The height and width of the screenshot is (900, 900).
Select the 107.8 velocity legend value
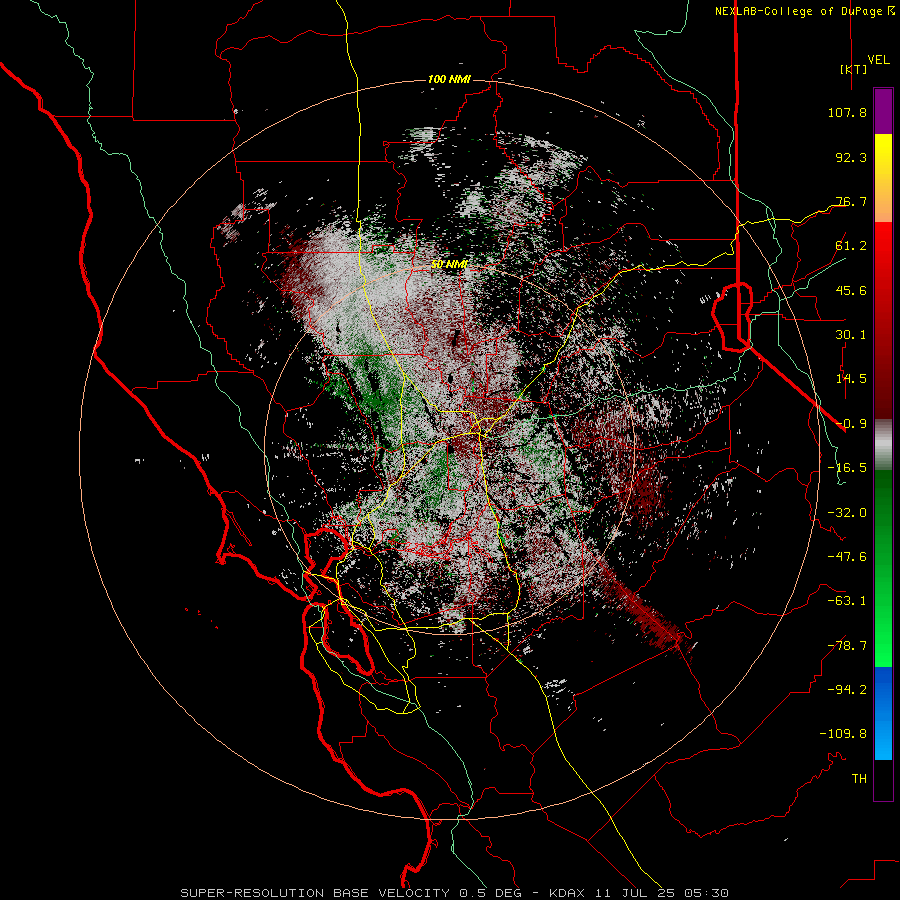(847, 112)
